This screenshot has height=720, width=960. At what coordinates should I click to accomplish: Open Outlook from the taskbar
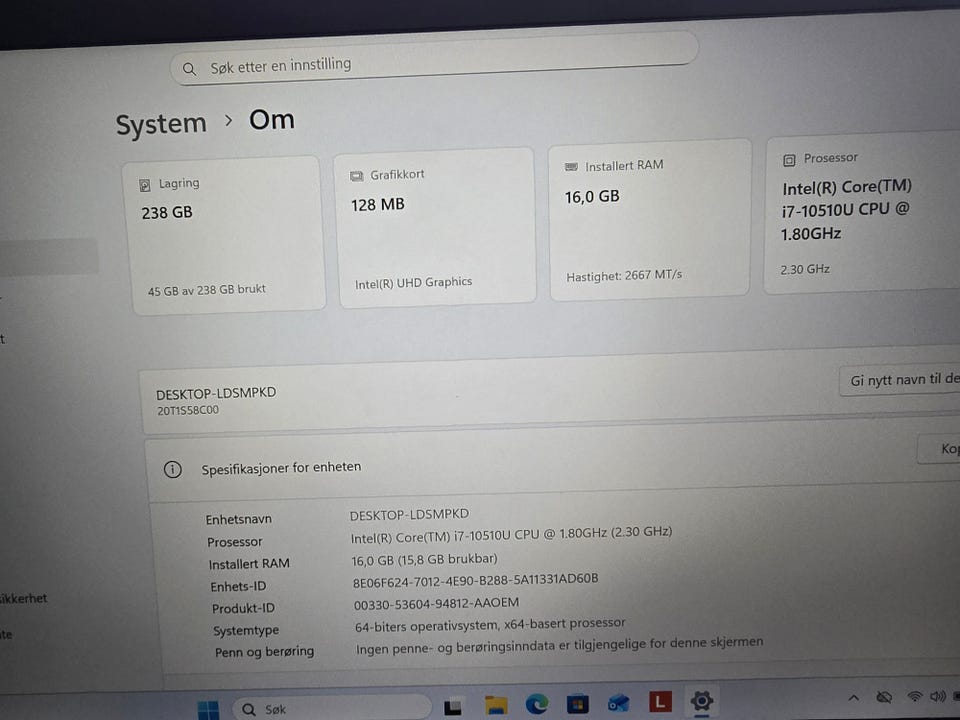coord(618,702)
